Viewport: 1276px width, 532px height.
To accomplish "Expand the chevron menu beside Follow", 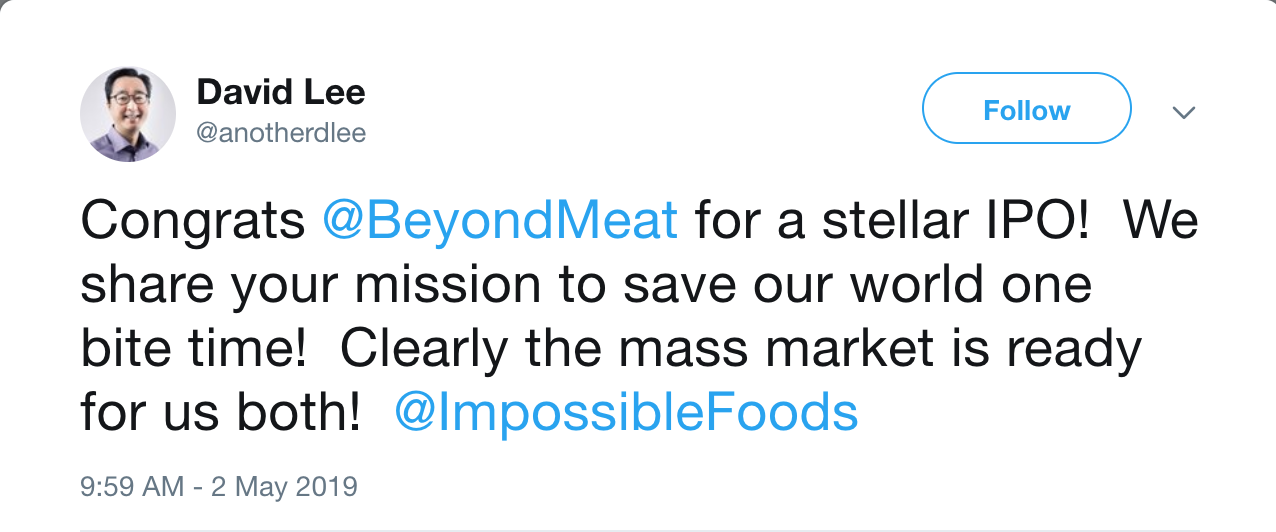I will point(1183,112).
